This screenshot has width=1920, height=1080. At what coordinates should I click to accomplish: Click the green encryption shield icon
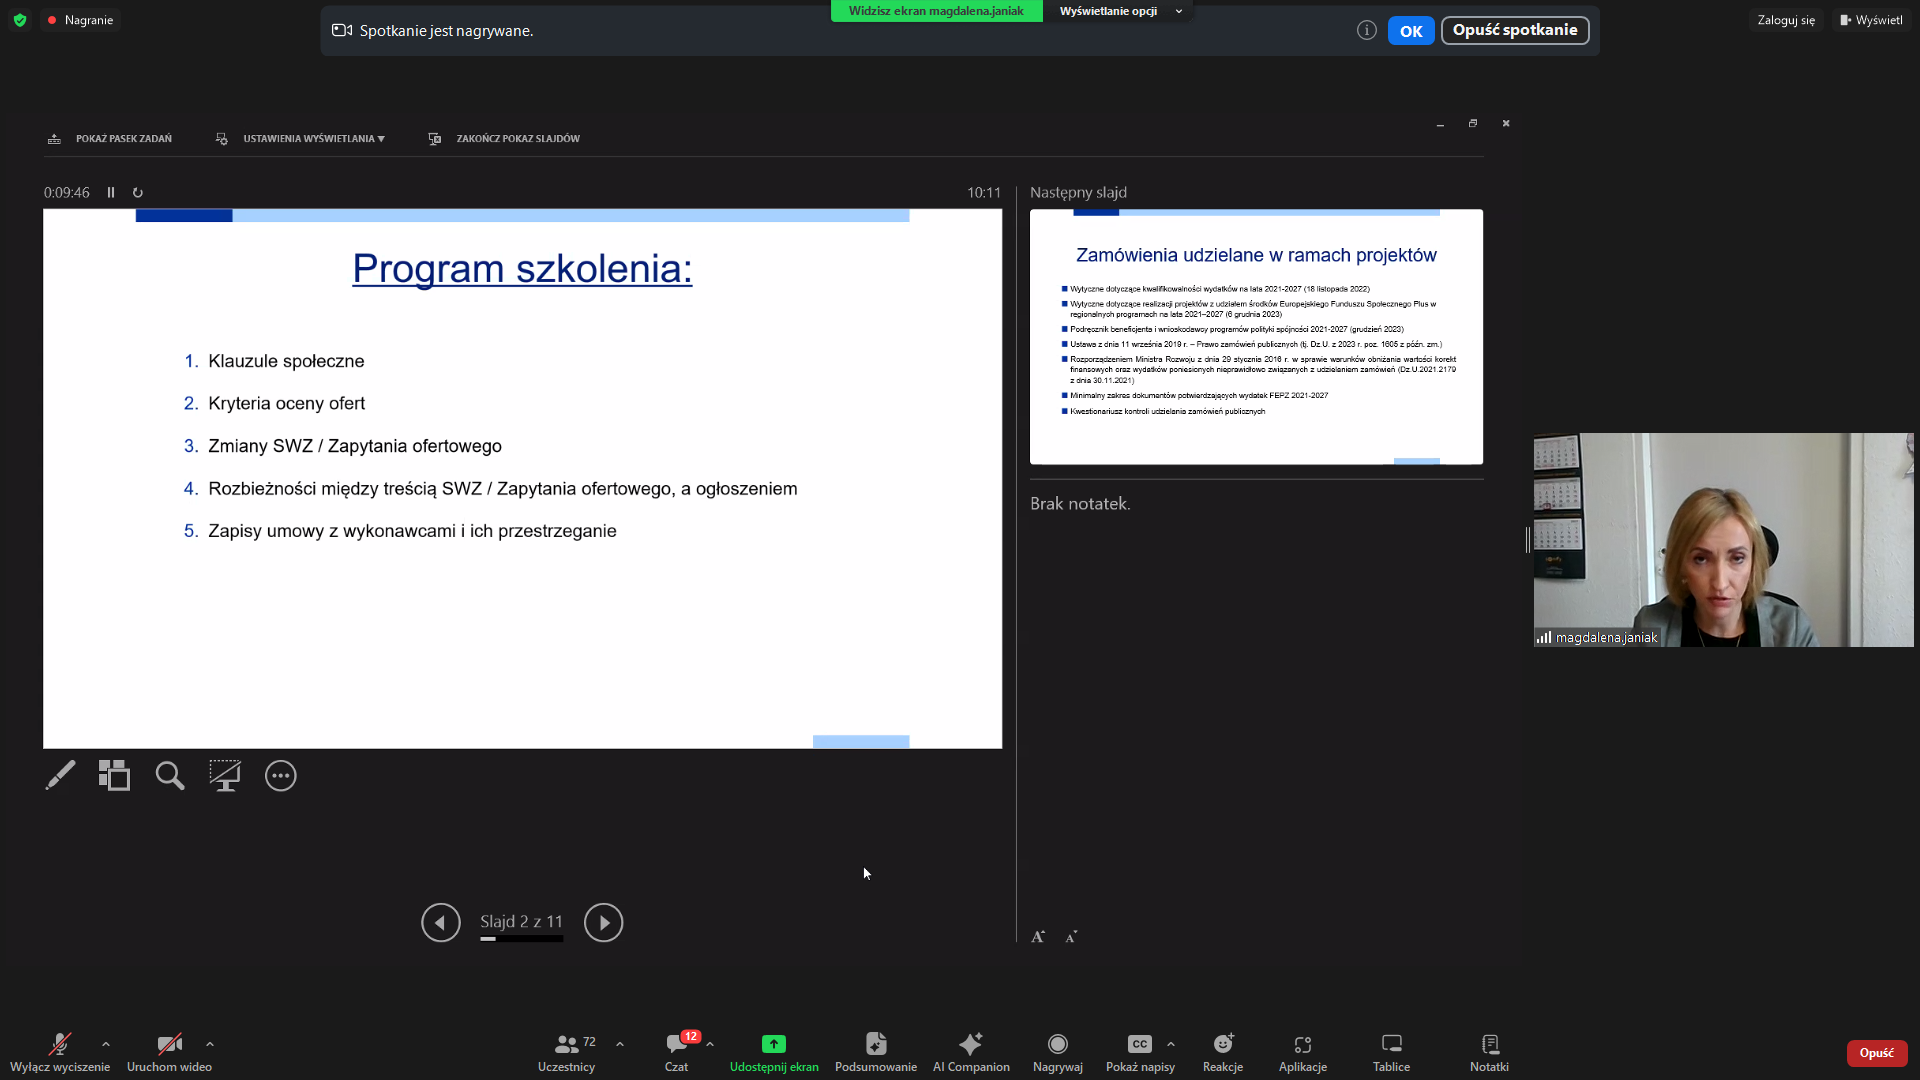pos(20,20)
